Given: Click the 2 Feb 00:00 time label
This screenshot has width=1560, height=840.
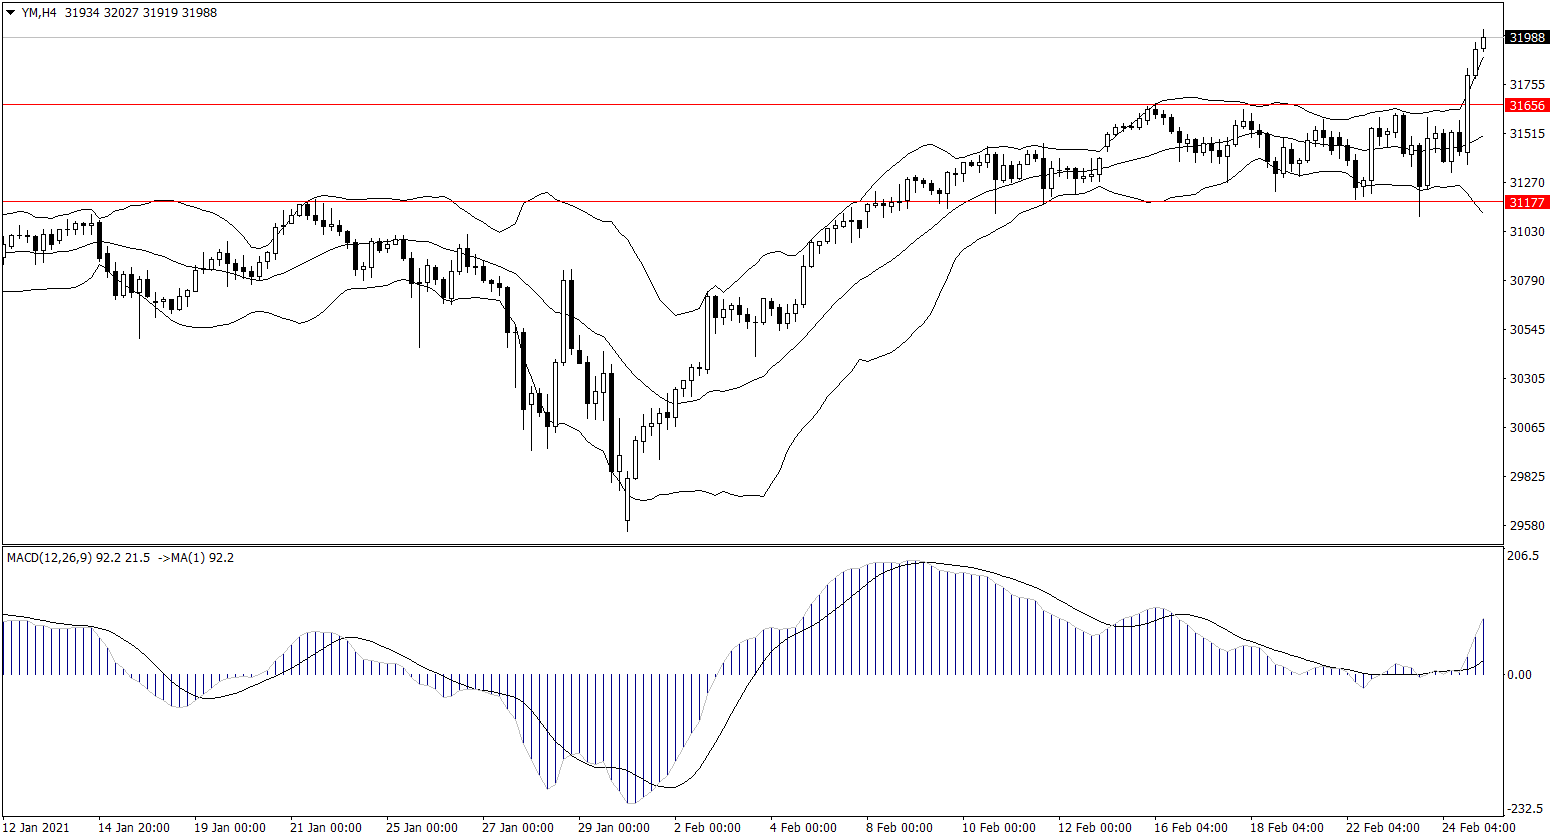Looking at the screenshot, I should coord(707,828).
